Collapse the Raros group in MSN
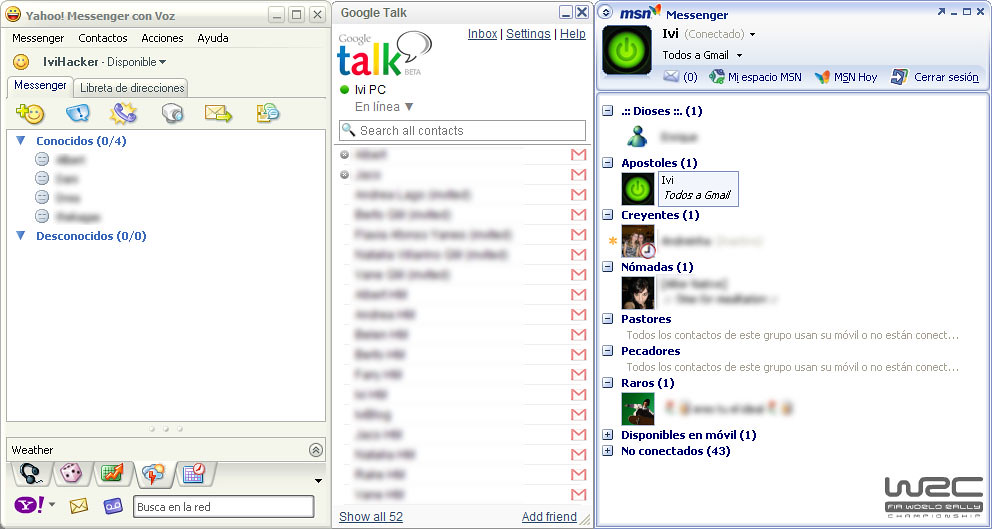The image size is (992, 529). click(607, 383)
